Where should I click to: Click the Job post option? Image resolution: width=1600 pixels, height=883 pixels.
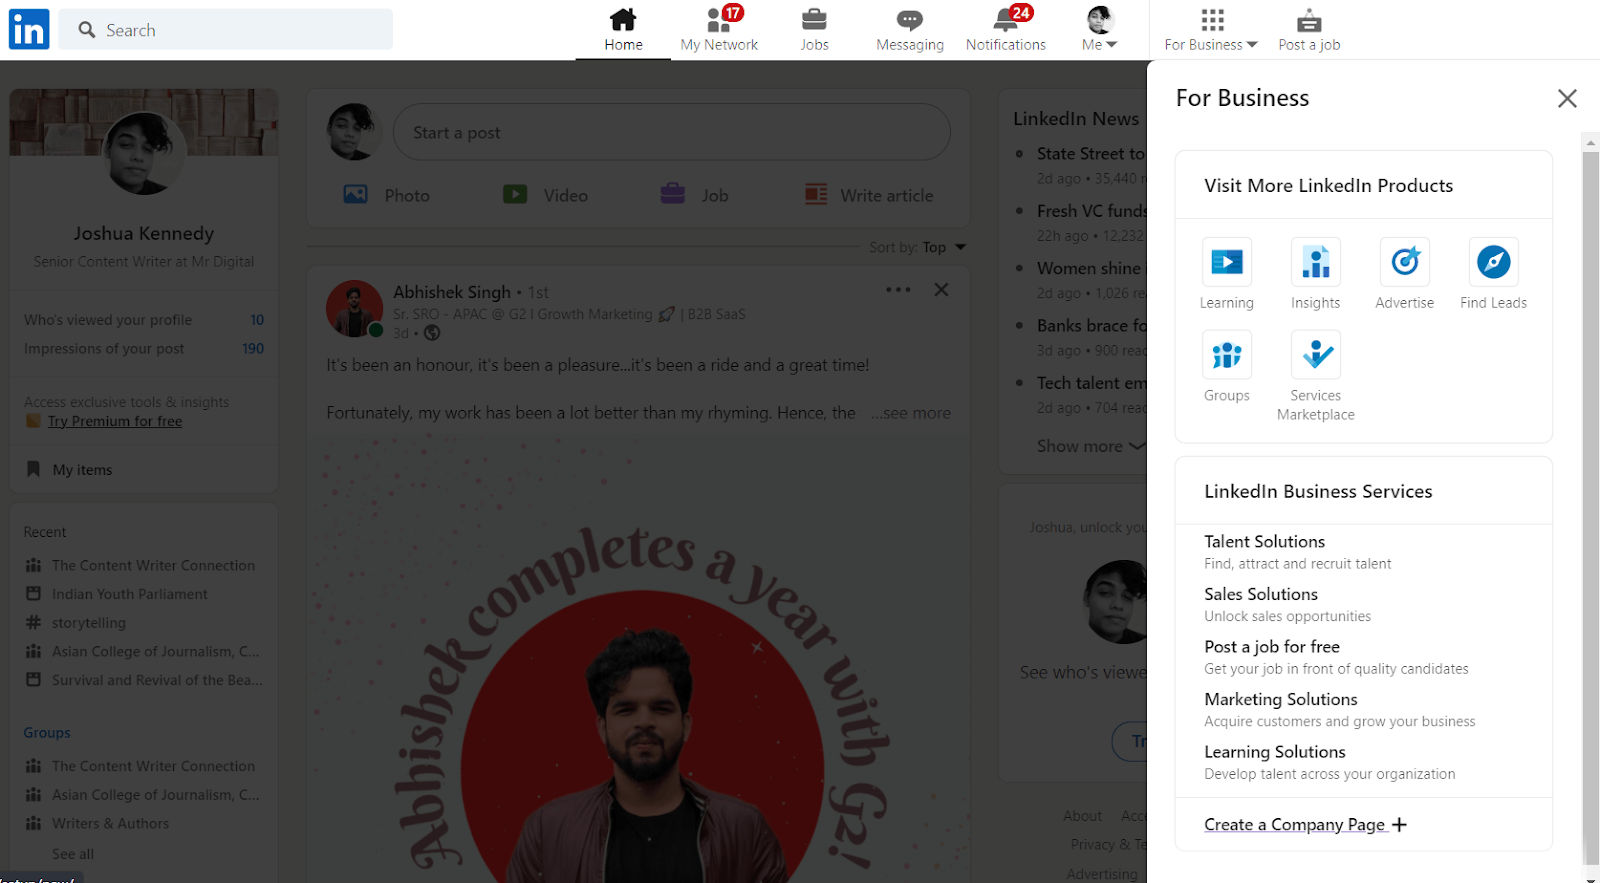click(694, 195)
